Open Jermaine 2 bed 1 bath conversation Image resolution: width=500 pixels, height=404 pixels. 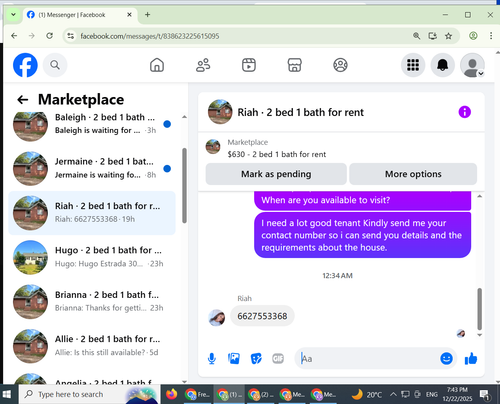click(92, 168)
